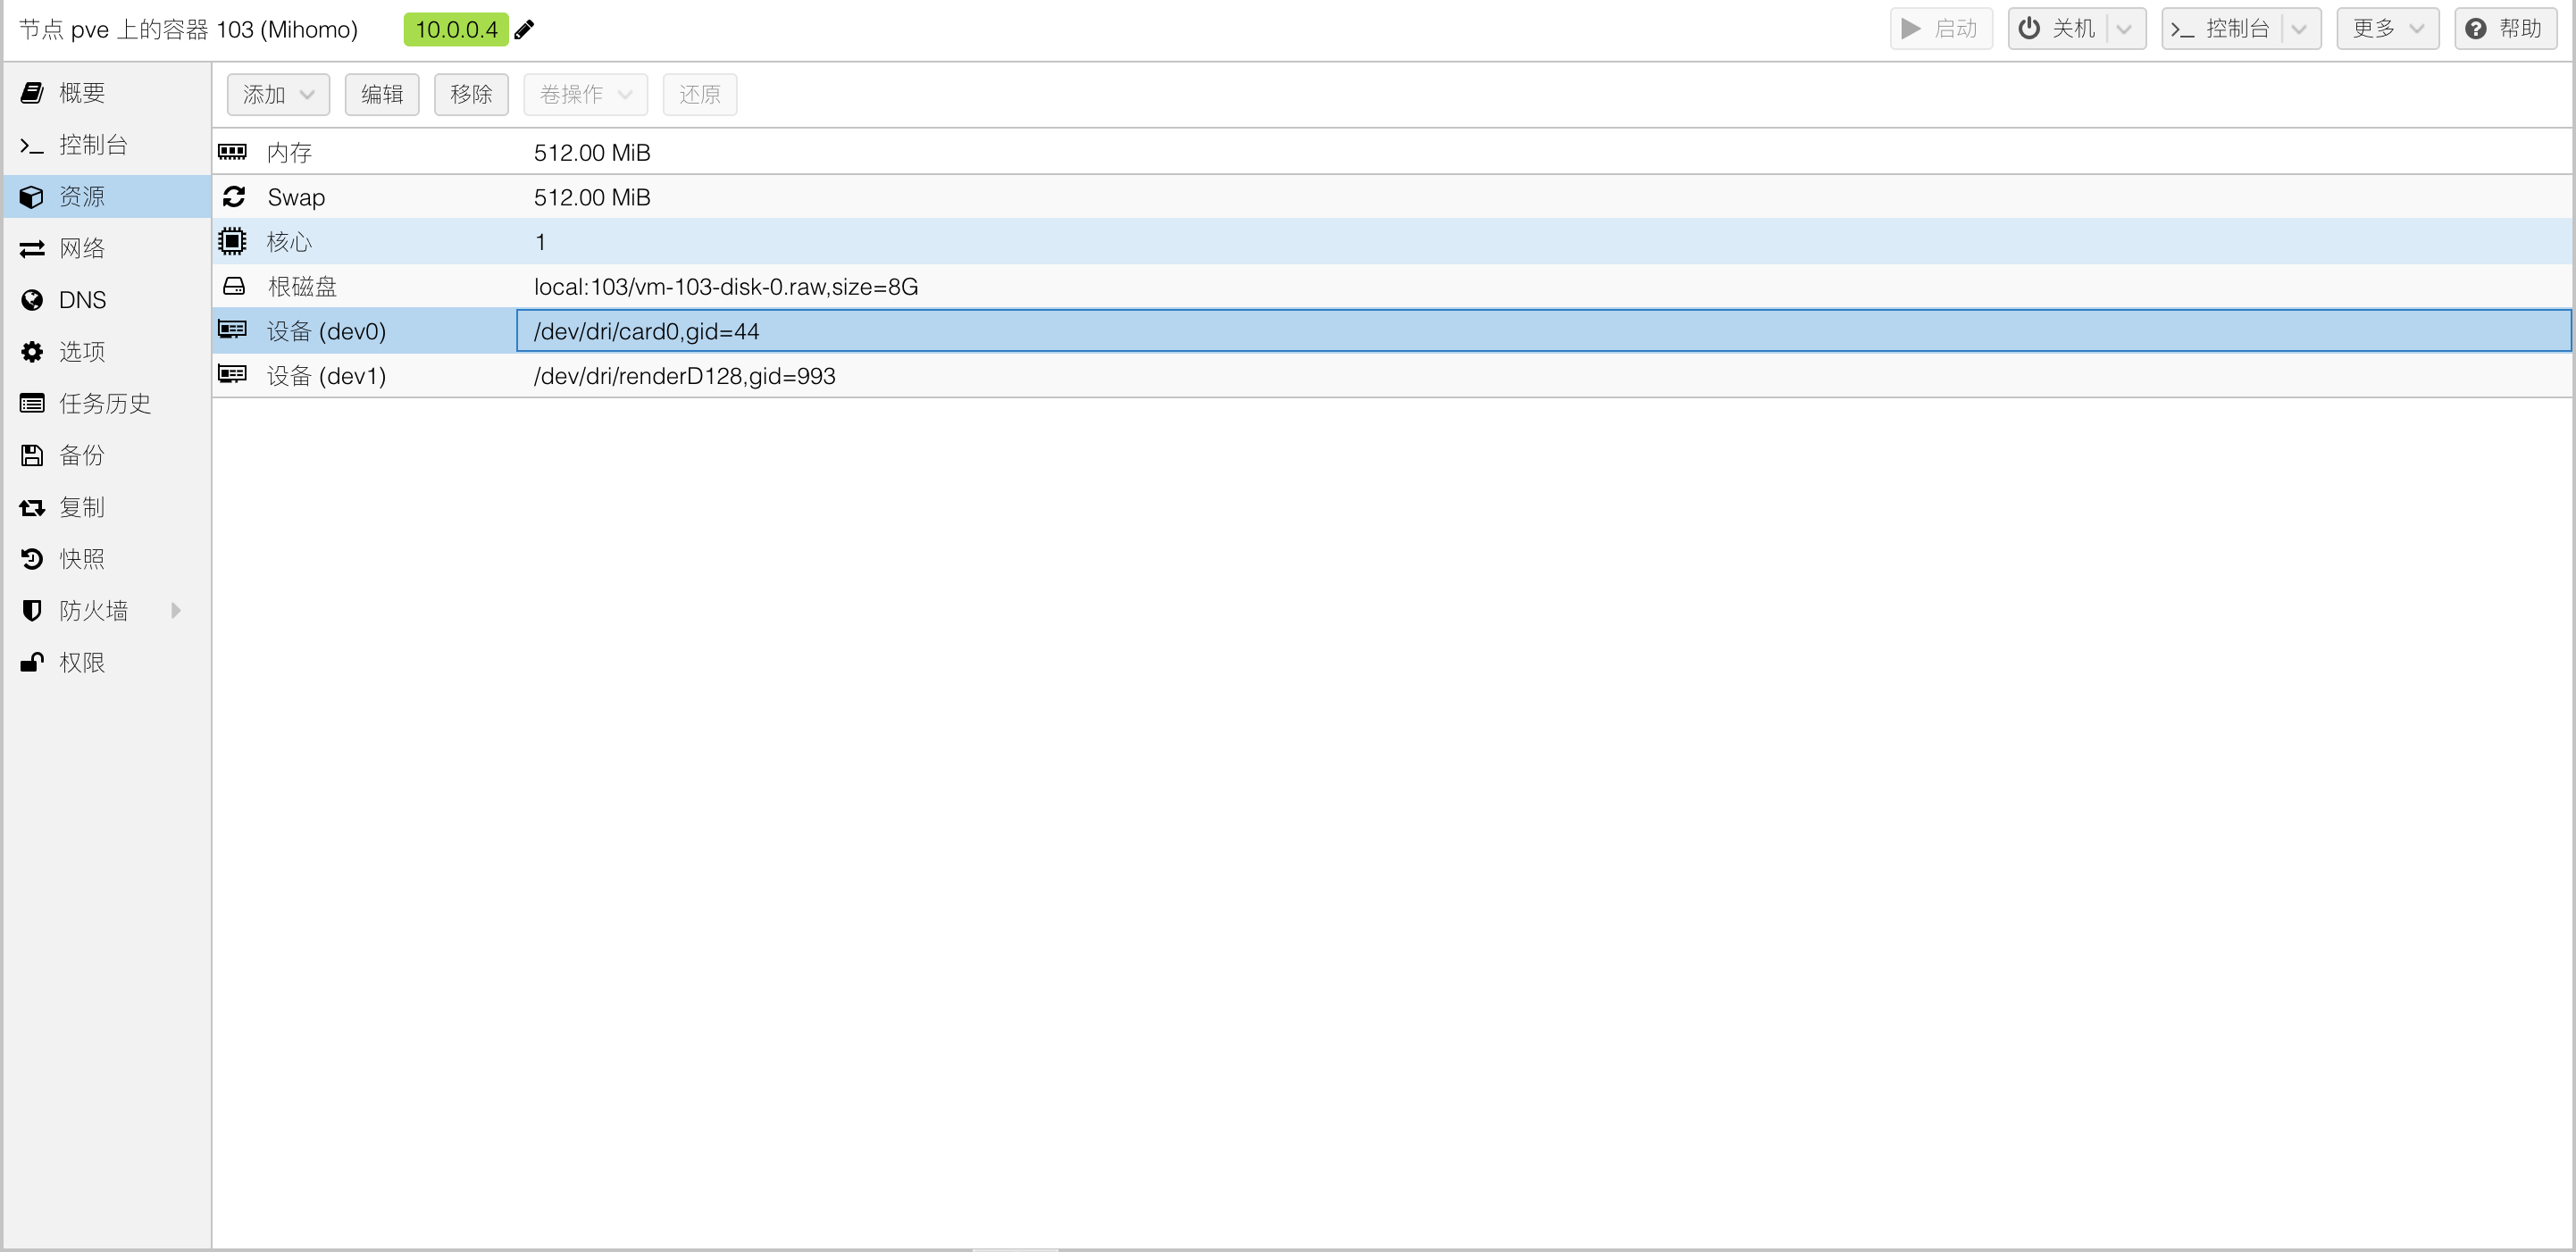Image resolution: width=2576 pixels, height=1252 pixels.
Task: Click the snapshot history icon in sidebar
Action: 32,558
